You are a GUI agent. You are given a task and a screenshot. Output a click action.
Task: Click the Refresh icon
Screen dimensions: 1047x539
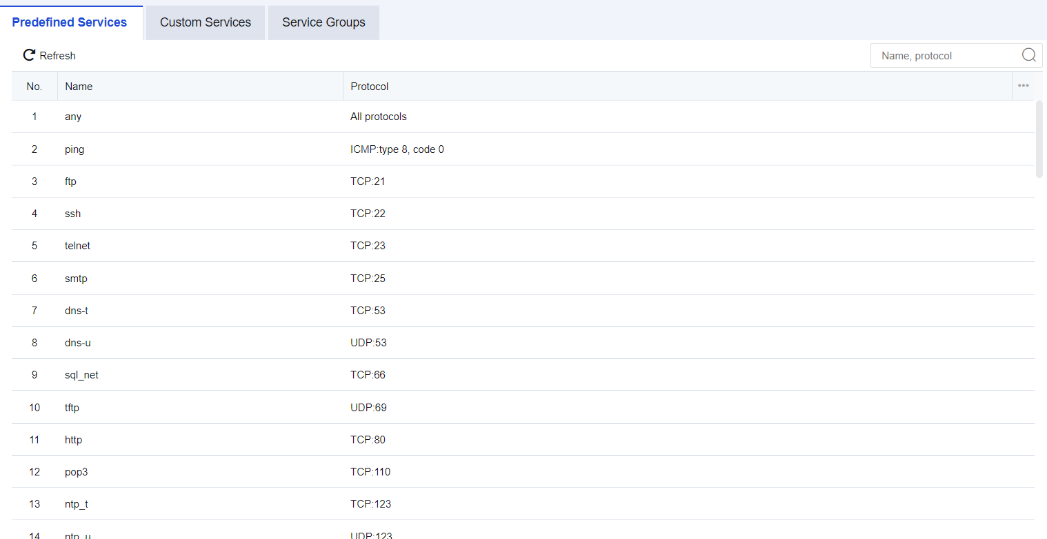(x=29, y=56)
